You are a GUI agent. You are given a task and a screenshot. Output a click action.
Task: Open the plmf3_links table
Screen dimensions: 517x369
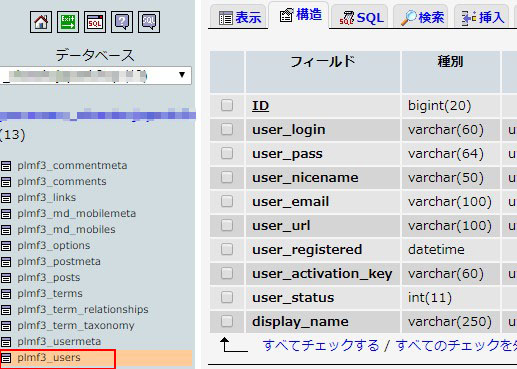click(x=47, y=198)
